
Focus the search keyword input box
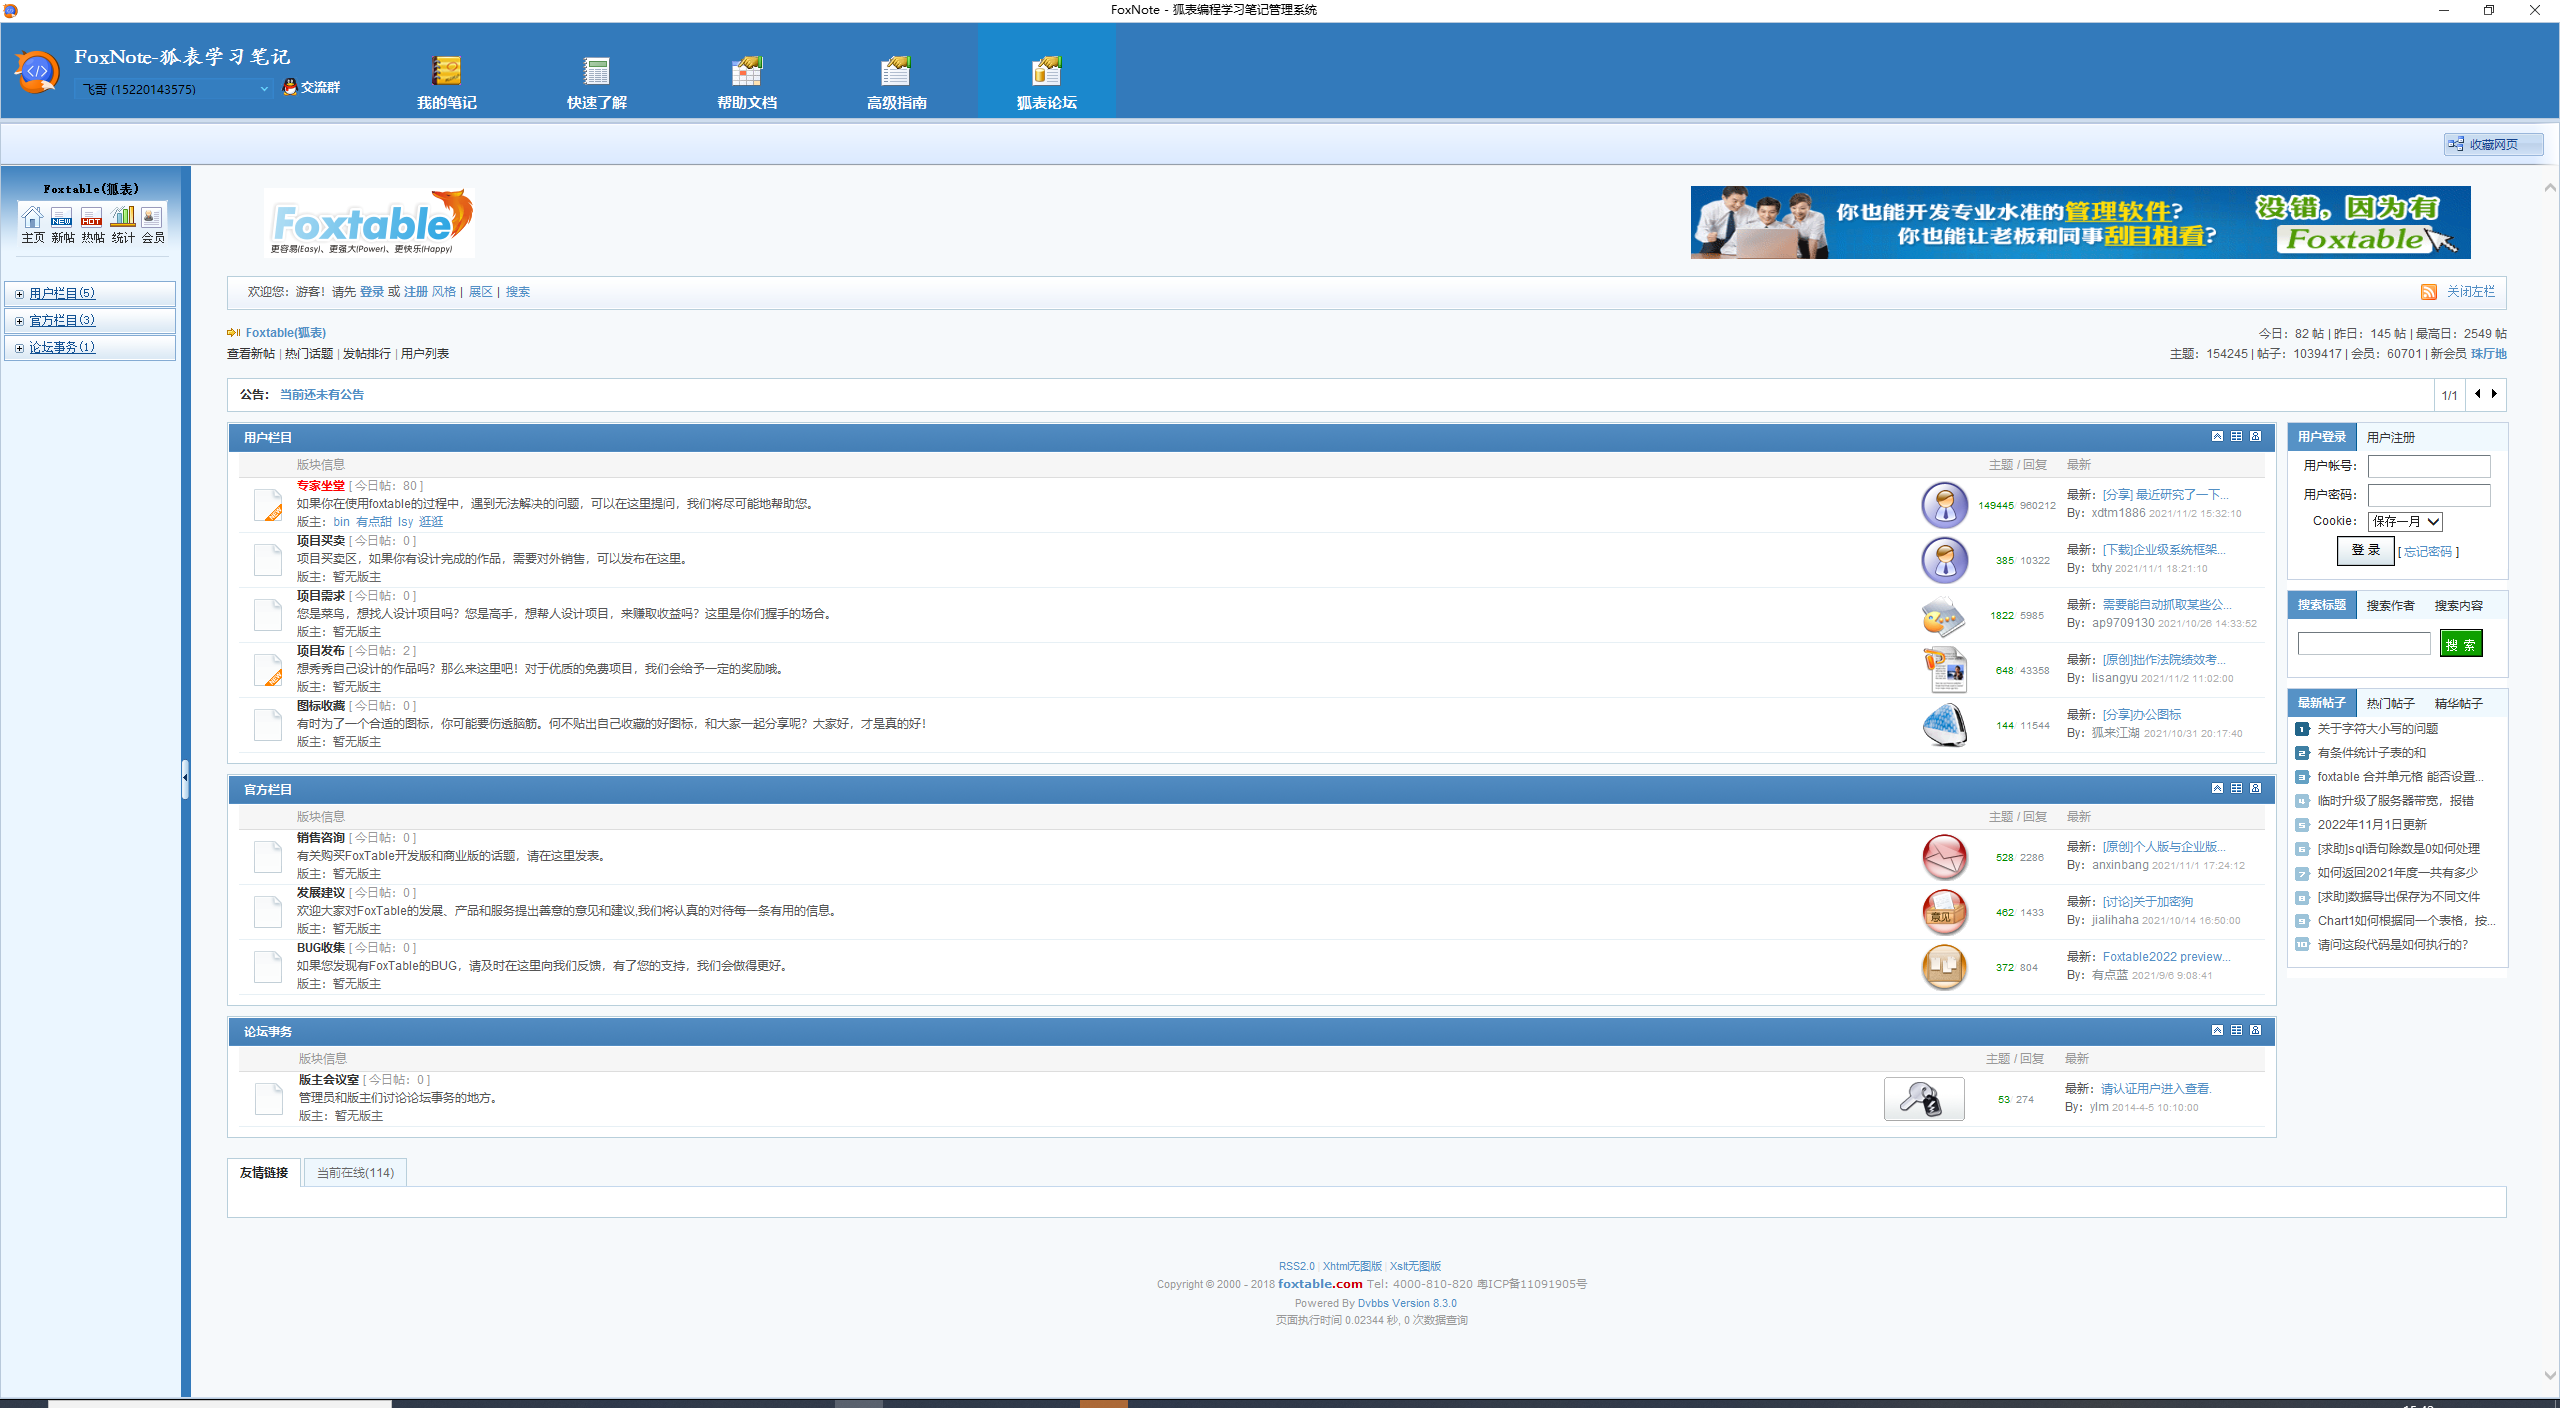point(2363,644)
